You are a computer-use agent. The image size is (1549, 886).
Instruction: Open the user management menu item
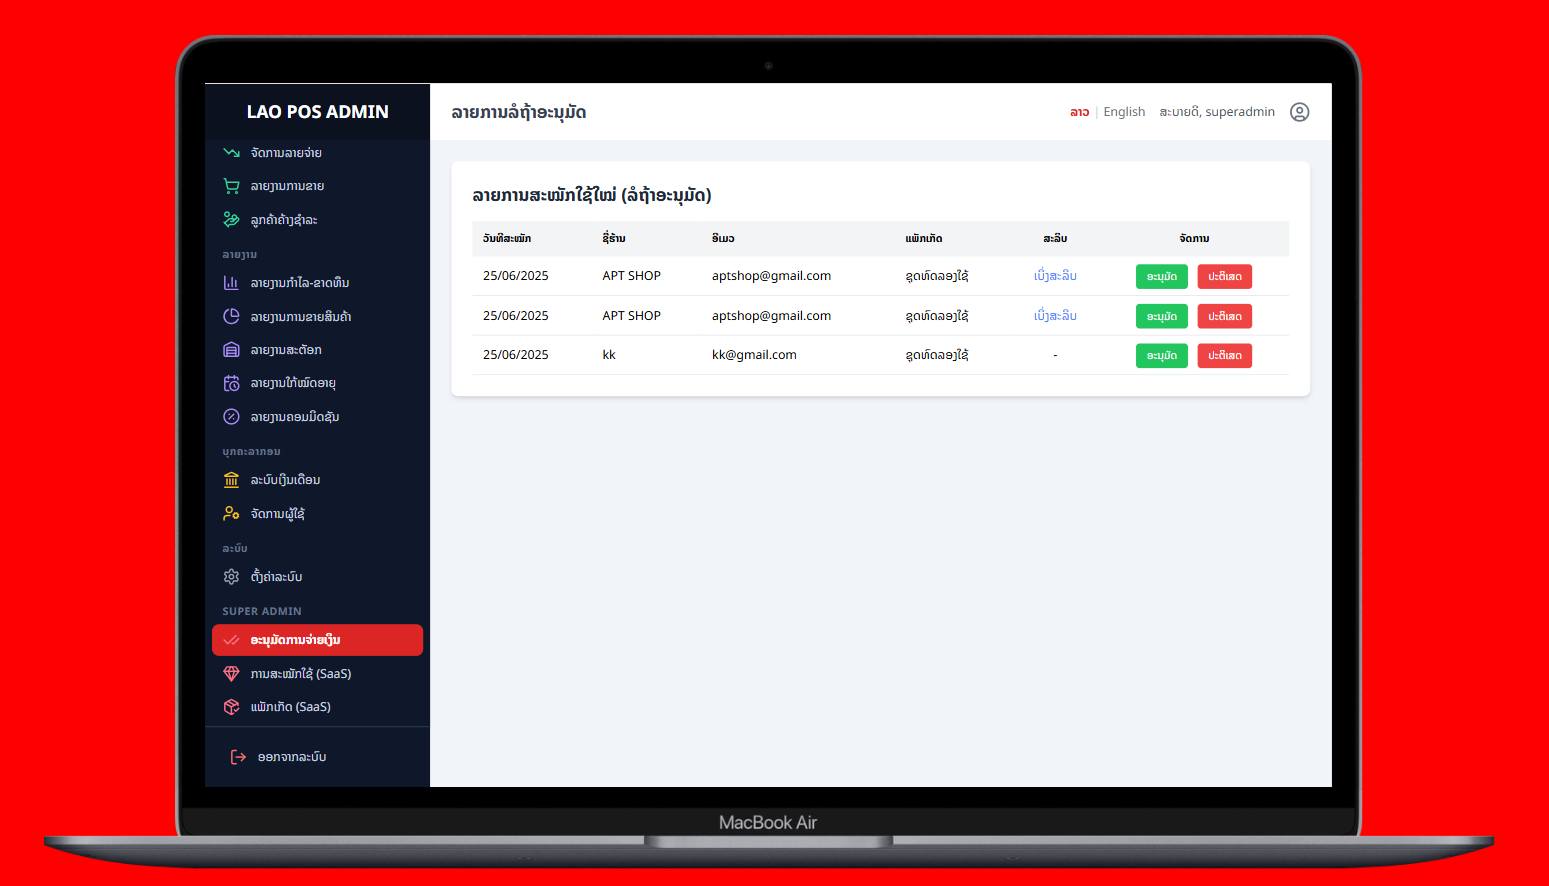[277, 514]
